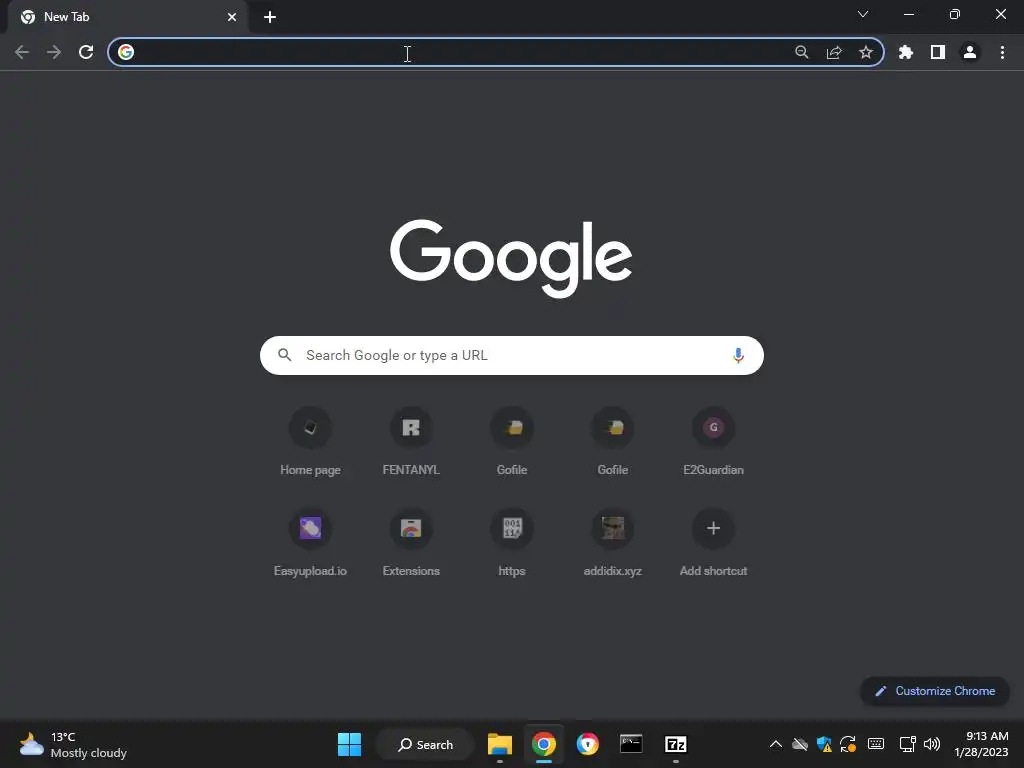Open network settings tray icon

907,744
